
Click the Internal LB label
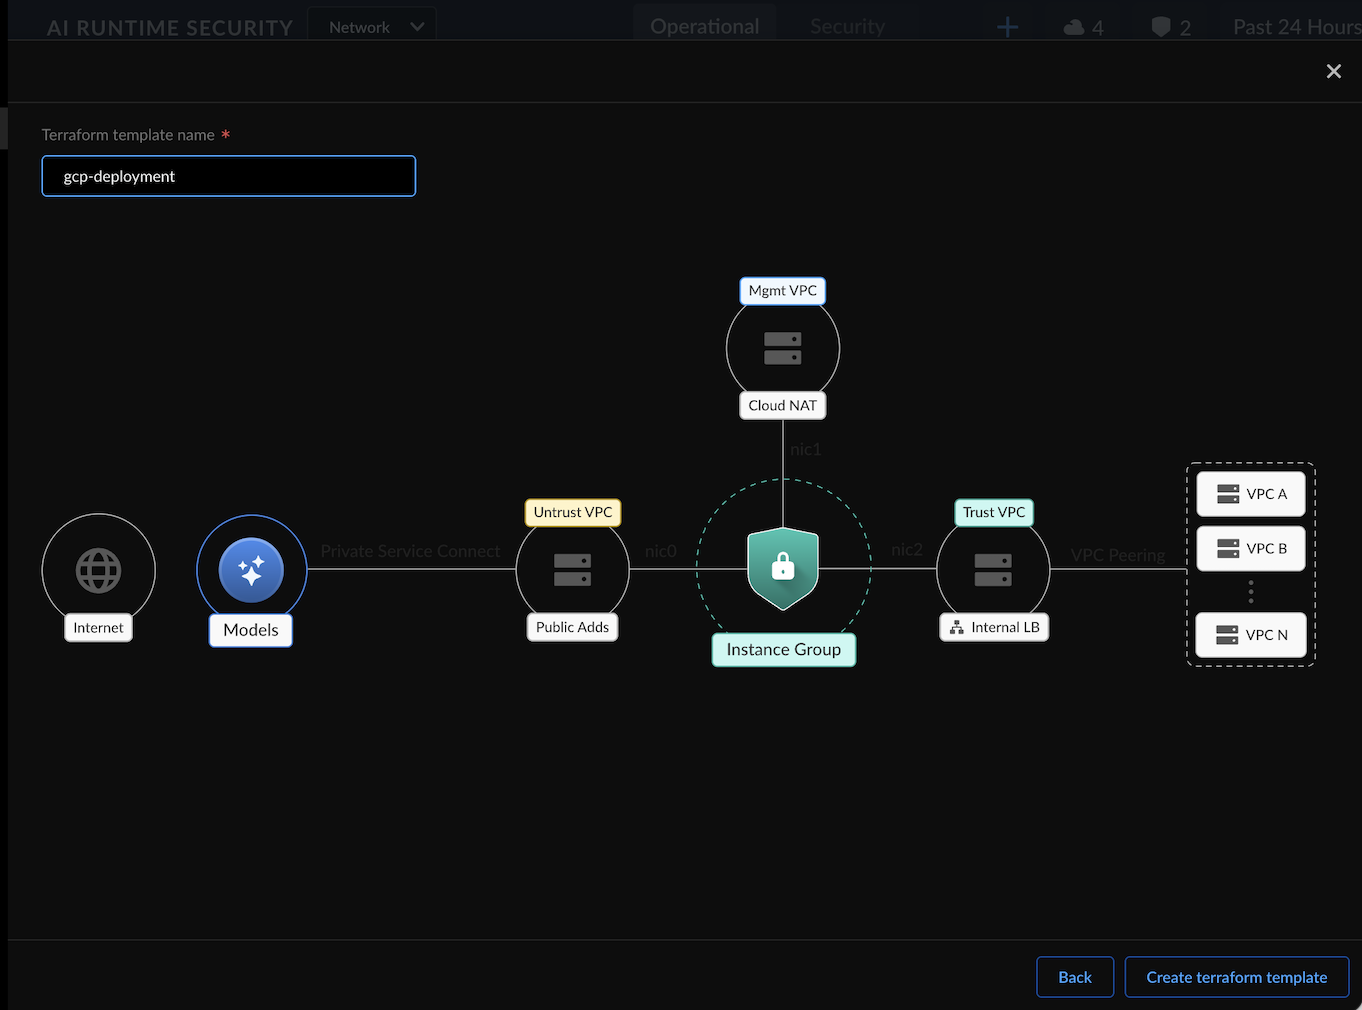click(994, 627)
